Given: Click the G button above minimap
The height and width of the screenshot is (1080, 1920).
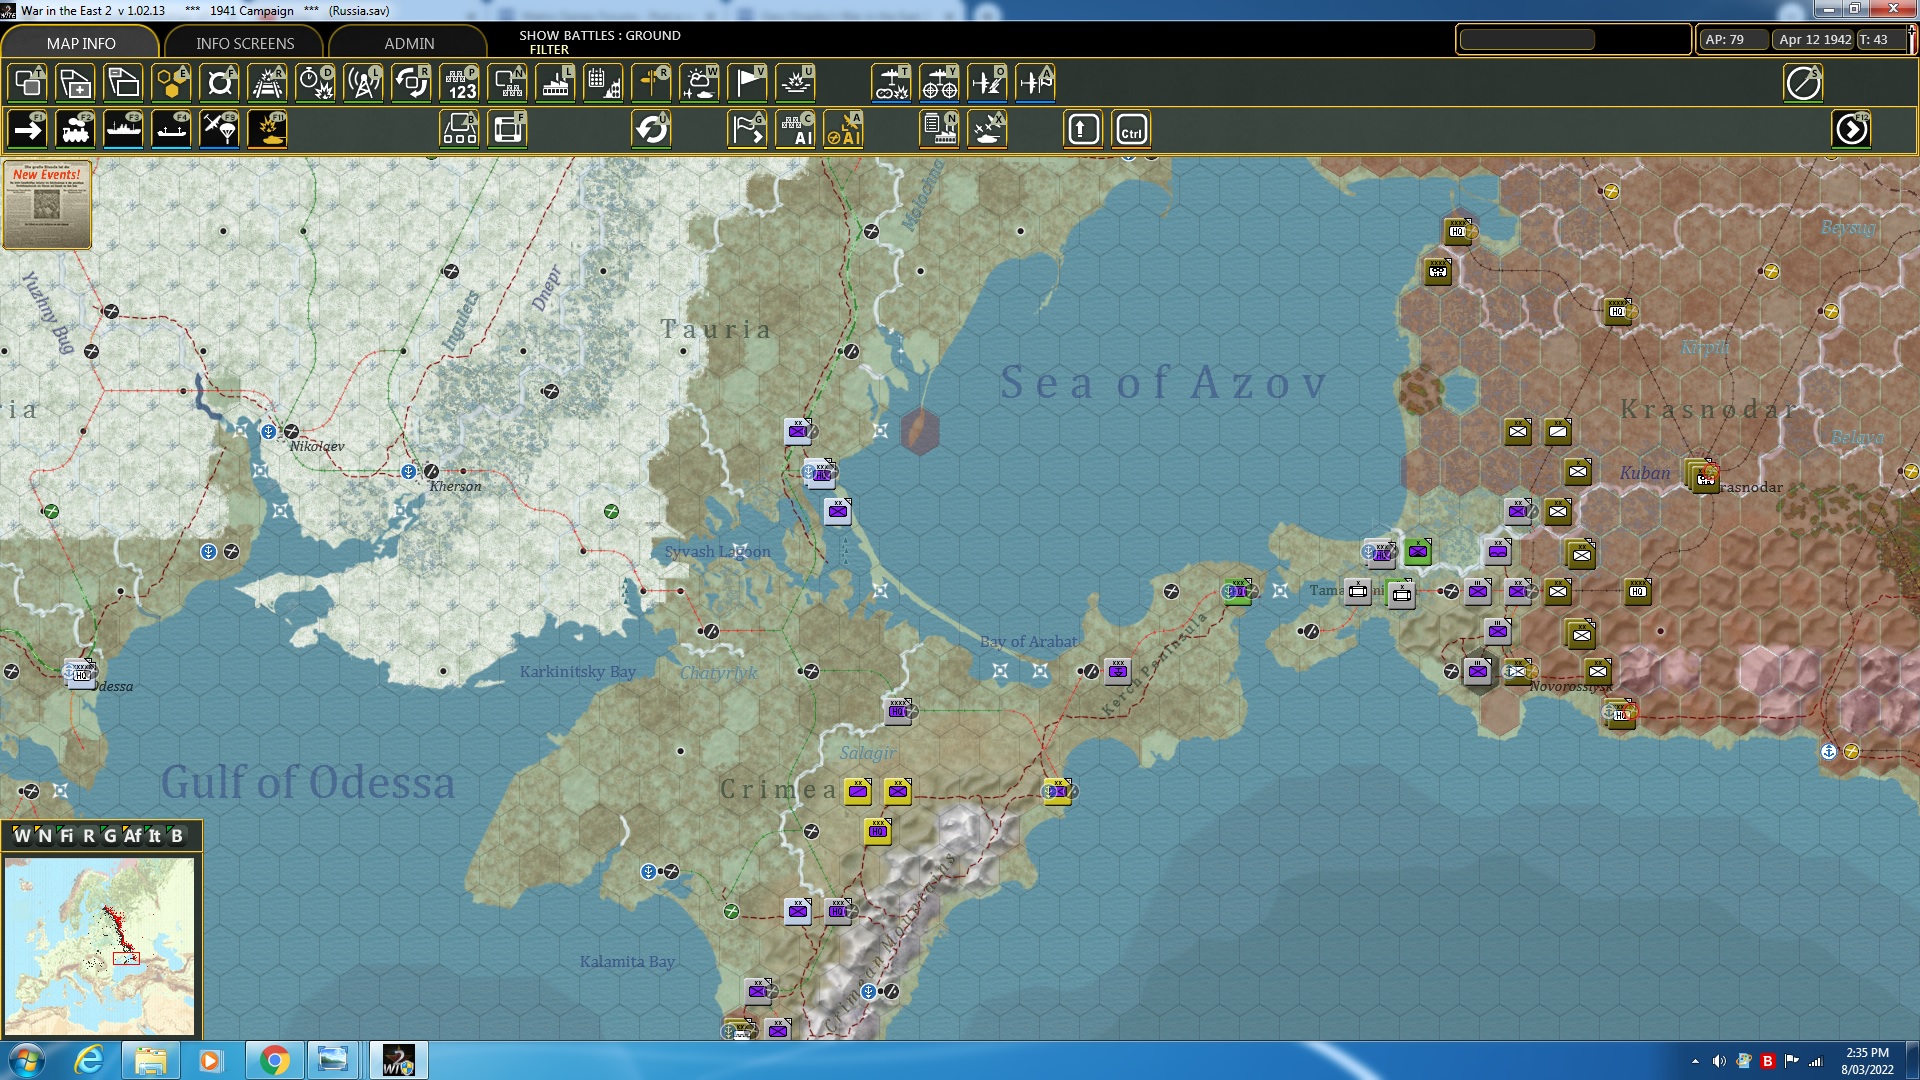Looking at the screenshot, I should [x=110, y=836].
